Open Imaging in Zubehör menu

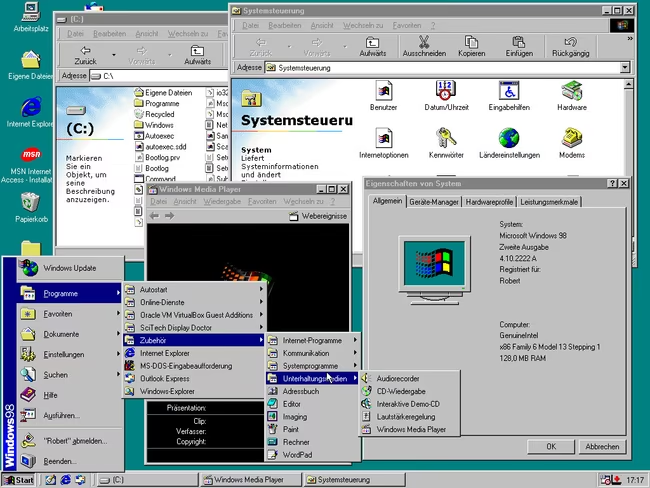313,417
